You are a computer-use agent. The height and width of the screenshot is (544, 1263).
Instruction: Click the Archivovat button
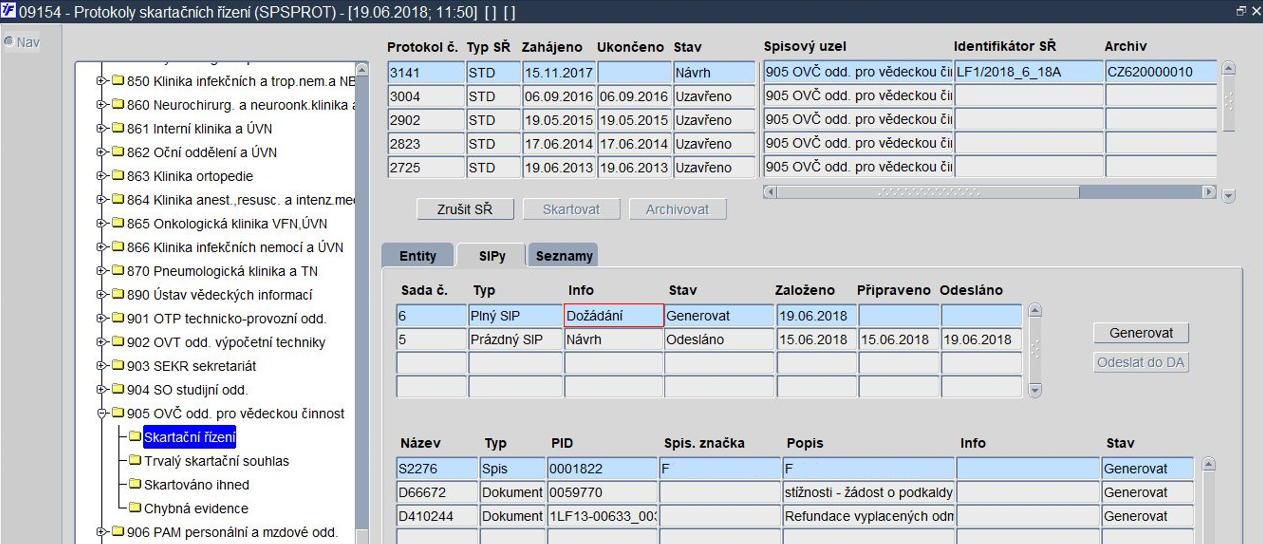677,209
